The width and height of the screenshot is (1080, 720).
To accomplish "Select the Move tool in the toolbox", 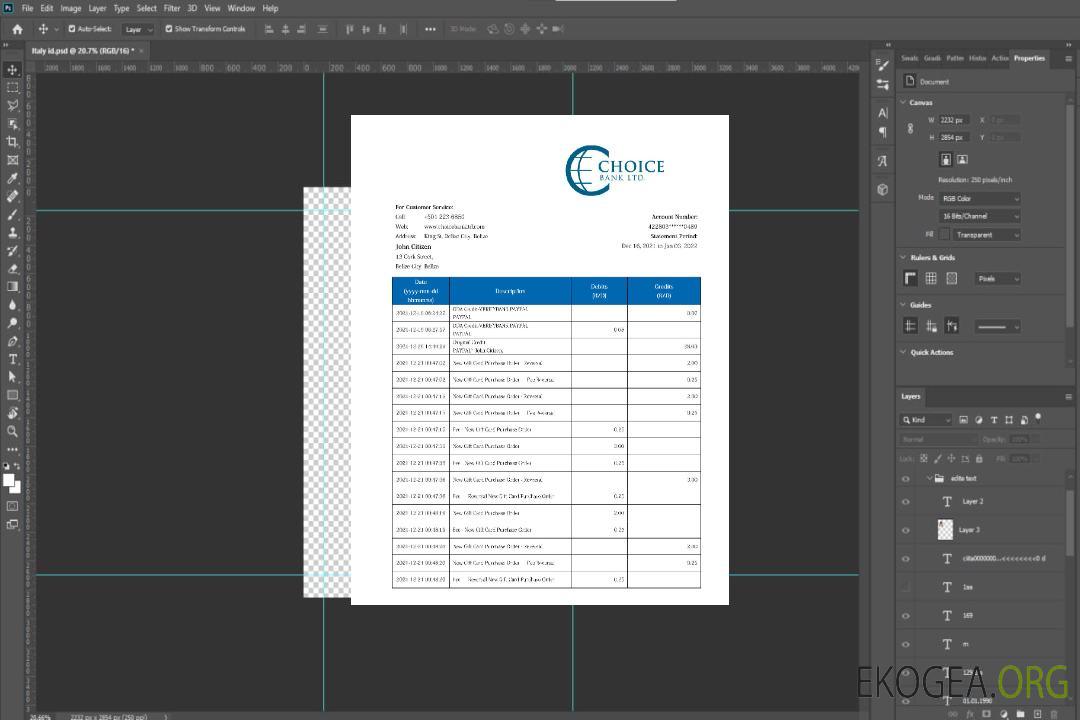I will [x=12, y=70].
